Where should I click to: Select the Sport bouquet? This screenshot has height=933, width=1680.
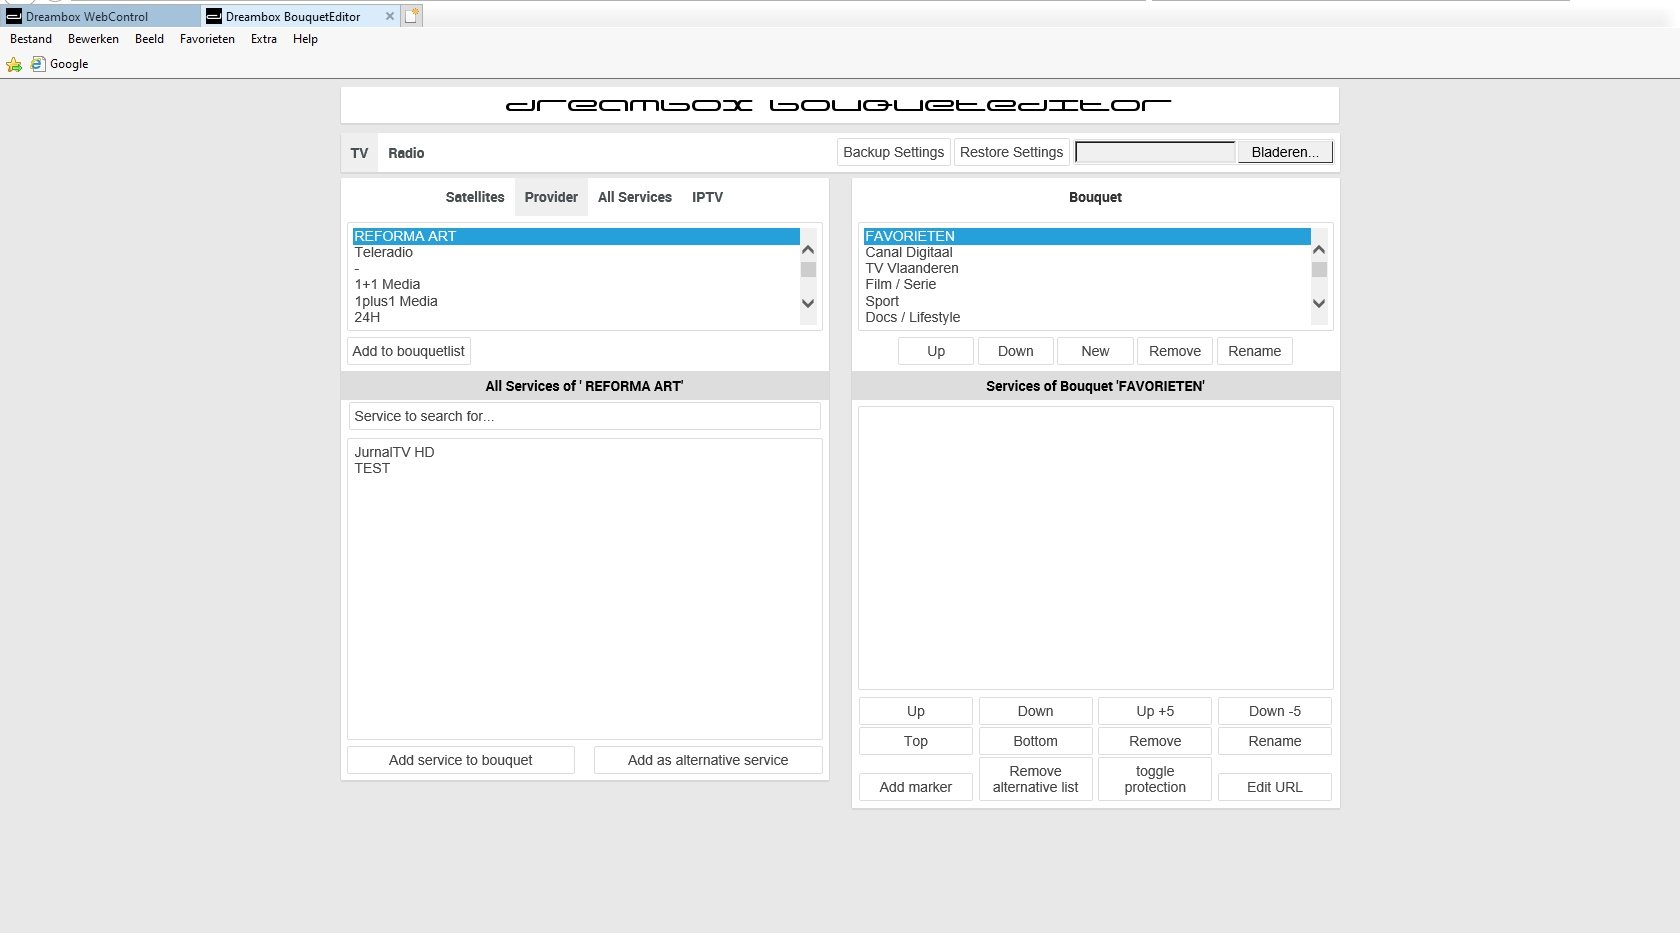pyautogui.click(x=882, y=301)
